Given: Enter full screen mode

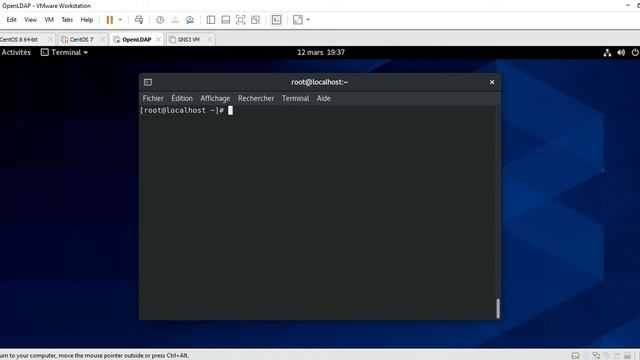Looking at the screenshot, I should [x=240, y=20].
